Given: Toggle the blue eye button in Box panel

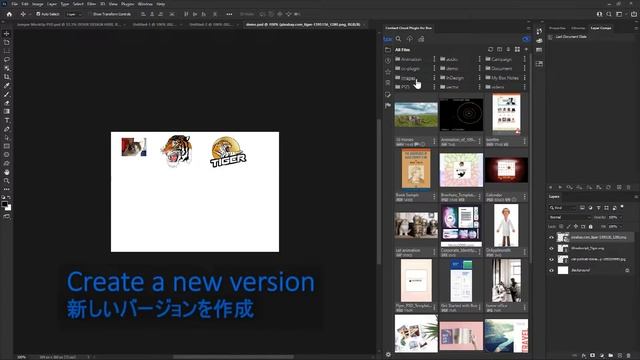Looking at the screenshot, I should [526, 39].
